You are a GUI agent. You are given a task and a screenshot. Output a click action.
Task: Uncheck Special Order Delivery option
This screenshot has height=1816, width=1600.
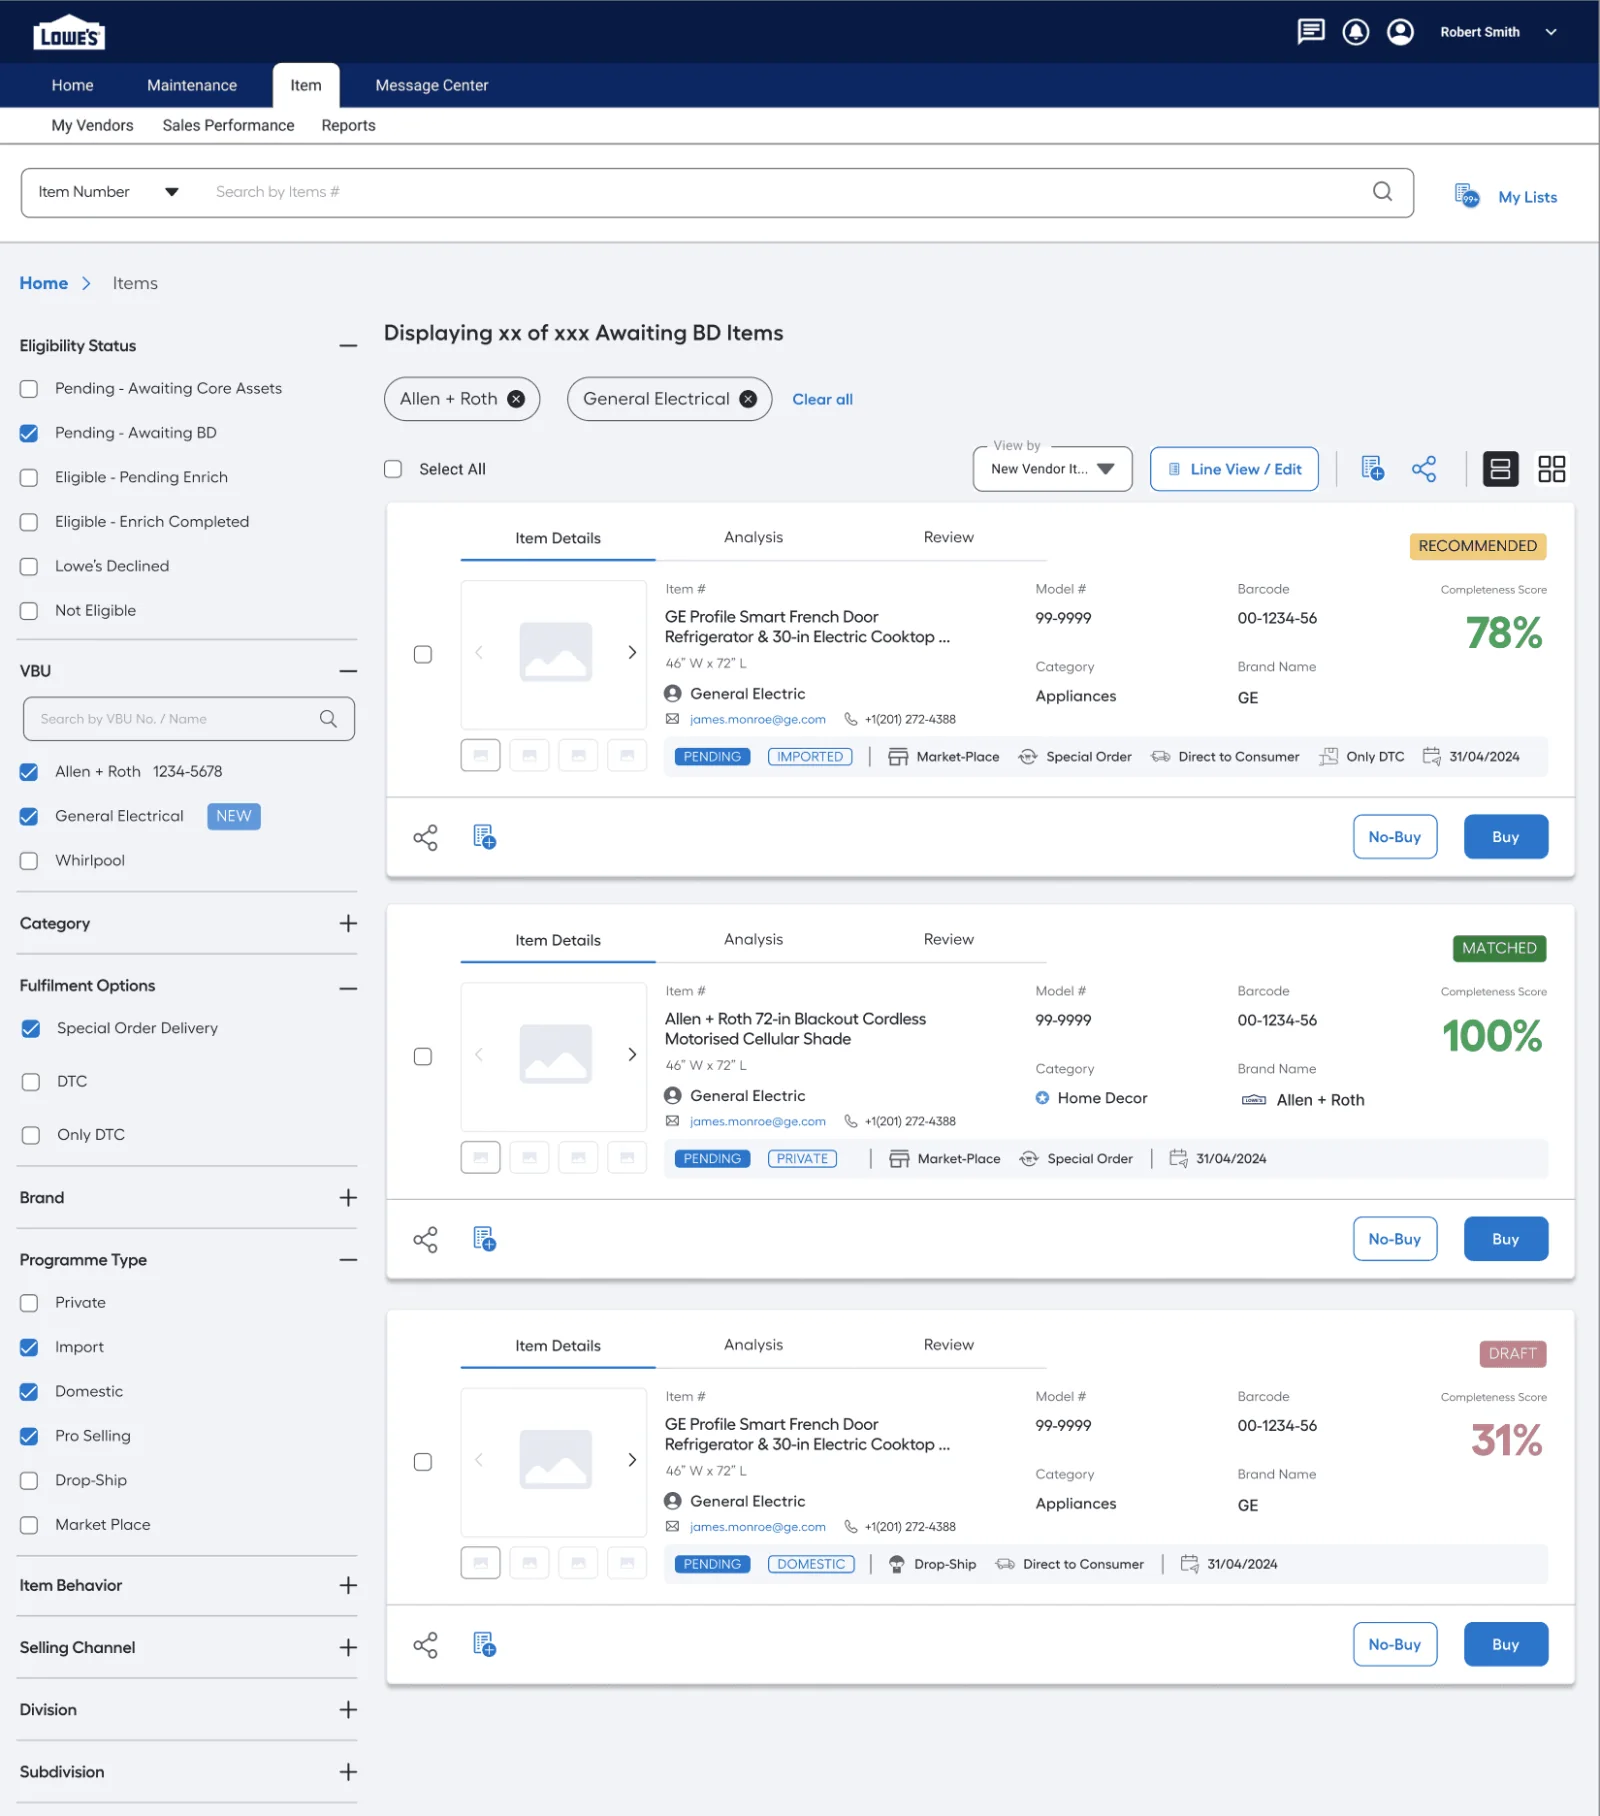pyautogui.click(x=31, y=1028)
